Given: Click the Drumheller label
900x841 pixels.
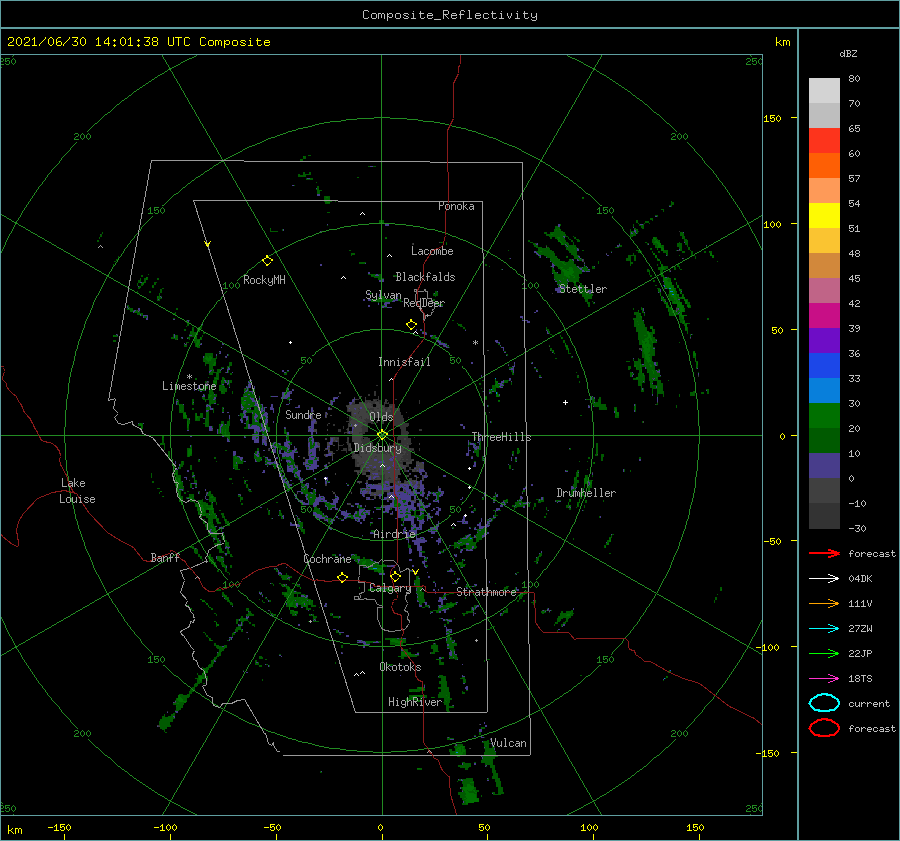Looking at the screenshot, I should click(586, 493).
